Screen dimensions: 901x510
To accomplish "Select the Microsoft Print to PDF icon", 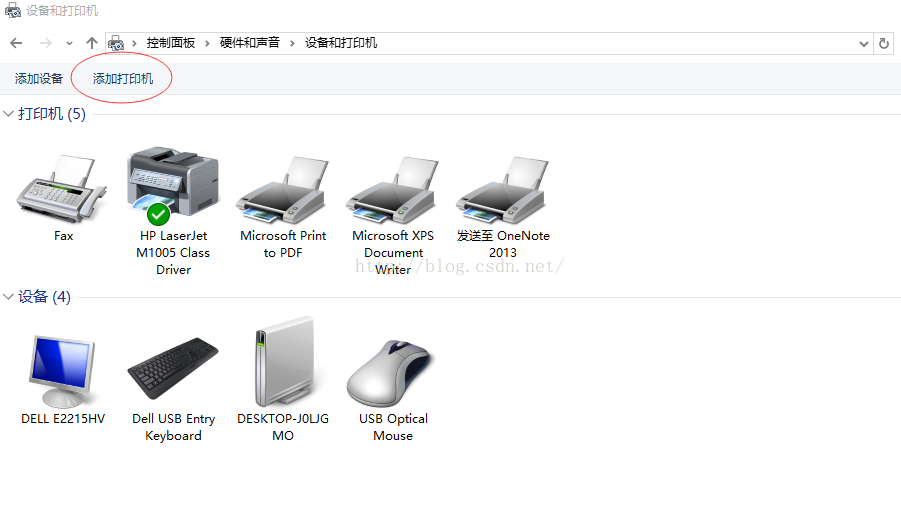I will tap(282, 190).
